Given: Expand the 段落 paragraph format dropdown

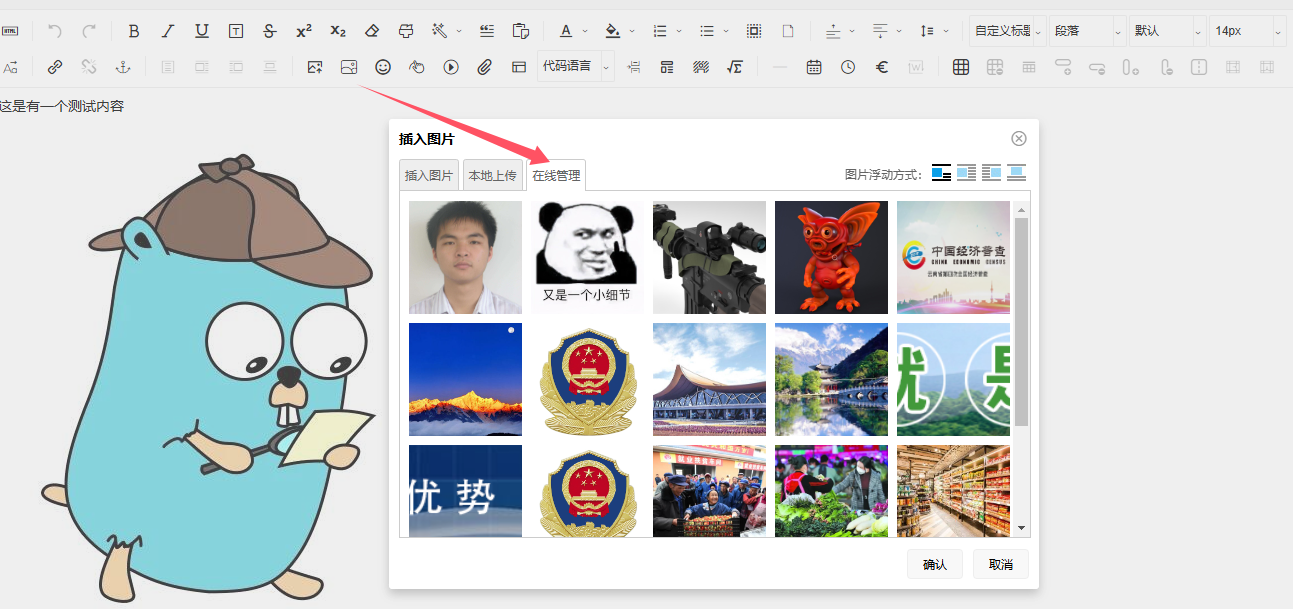Looking at the screenshot, I should click(1087, 31).
